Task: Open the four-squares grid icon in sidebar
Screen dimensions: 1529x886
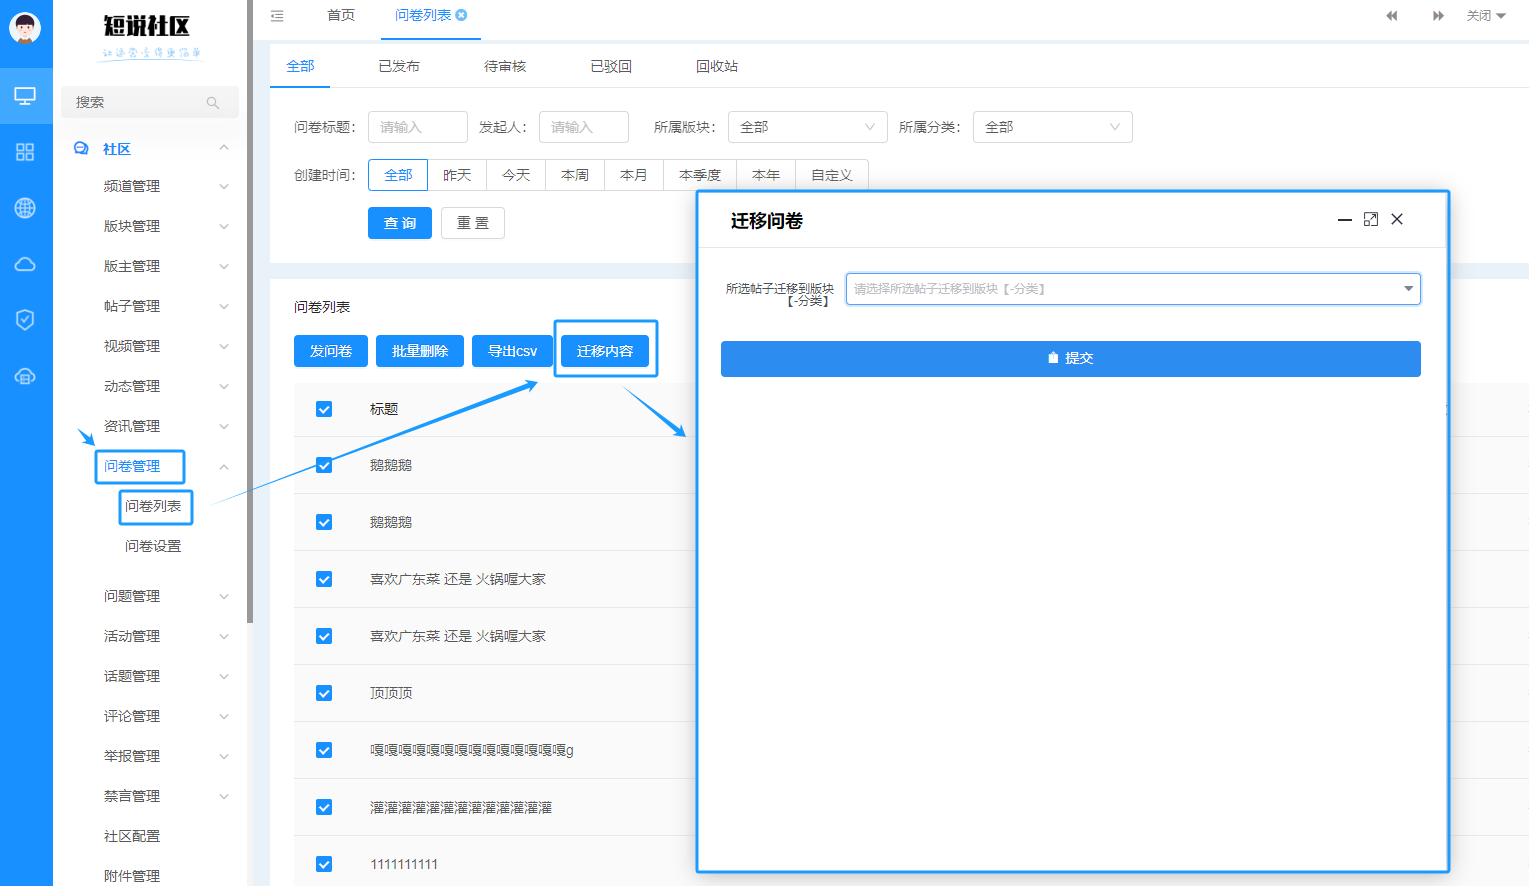Action: pyautogui.click(x=25, y=152)
